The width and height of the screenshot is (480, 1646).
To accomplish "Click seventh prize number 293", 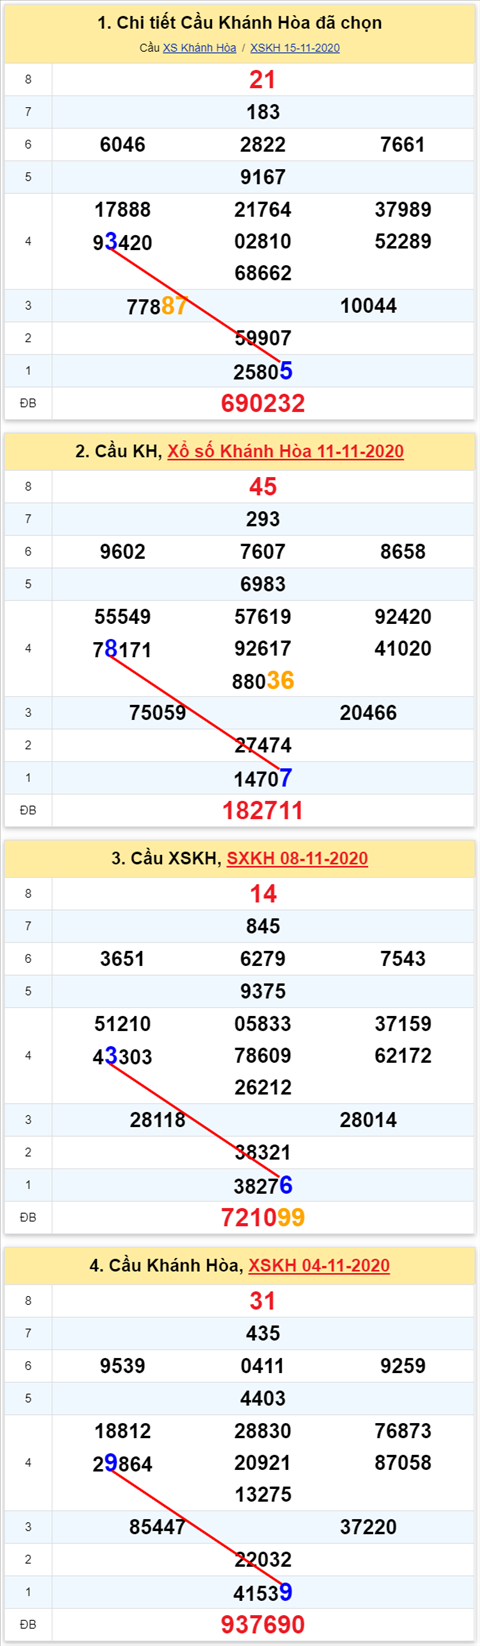I will click(x=263, y=519).
